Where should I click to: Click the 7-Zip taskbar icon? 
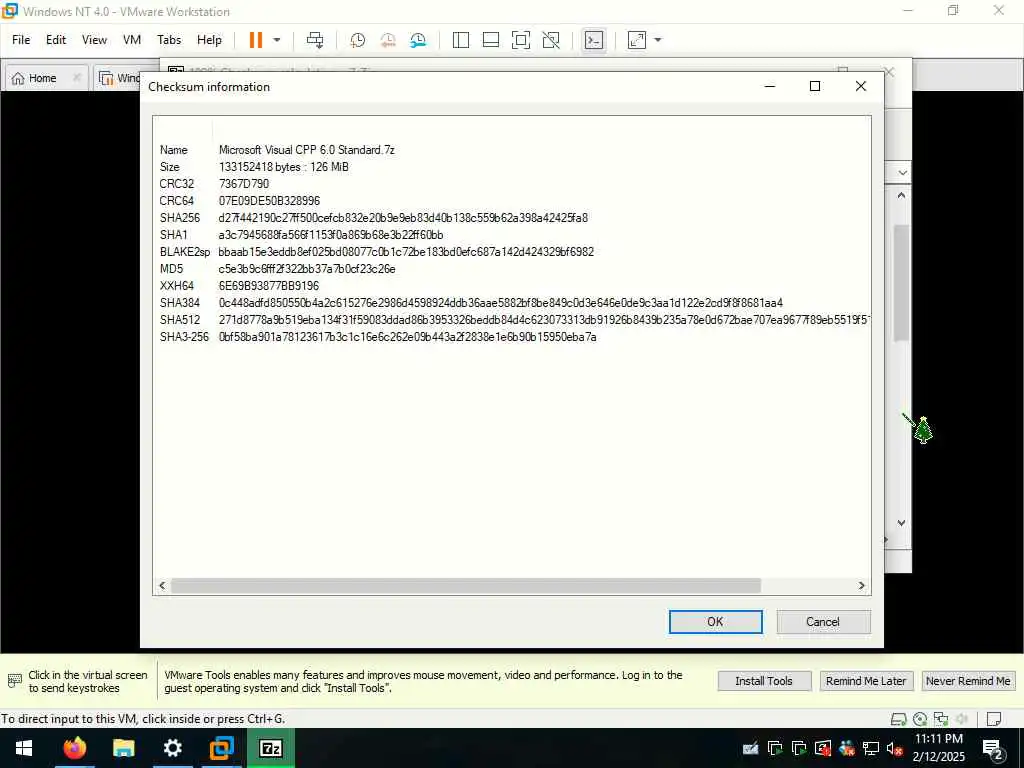[x=270, y=748]
